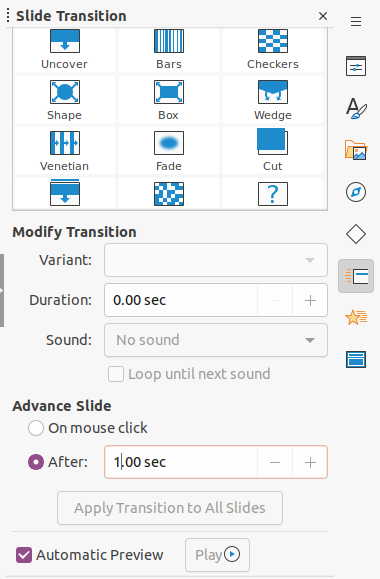Click the sidebar collapse handle on left edge

point(2,290)
